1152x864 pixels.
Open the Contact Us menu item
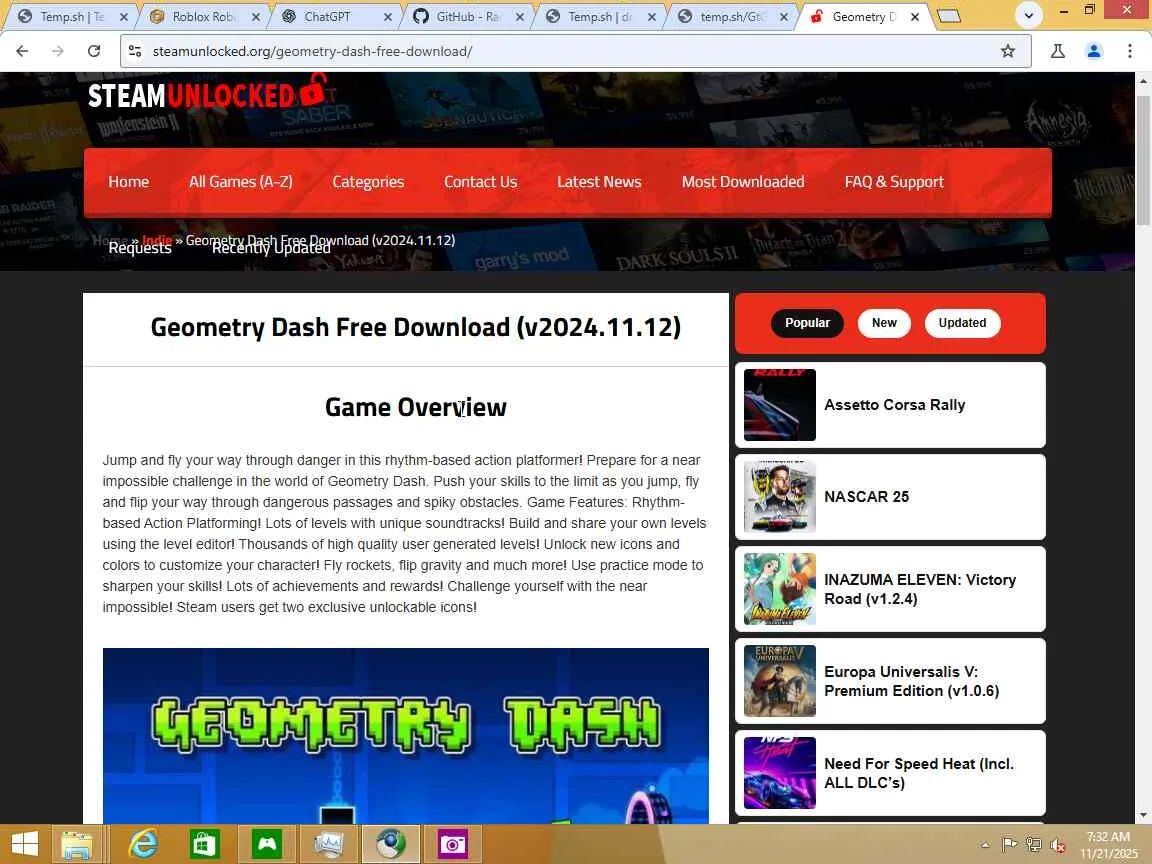click(x=480, y=181)
